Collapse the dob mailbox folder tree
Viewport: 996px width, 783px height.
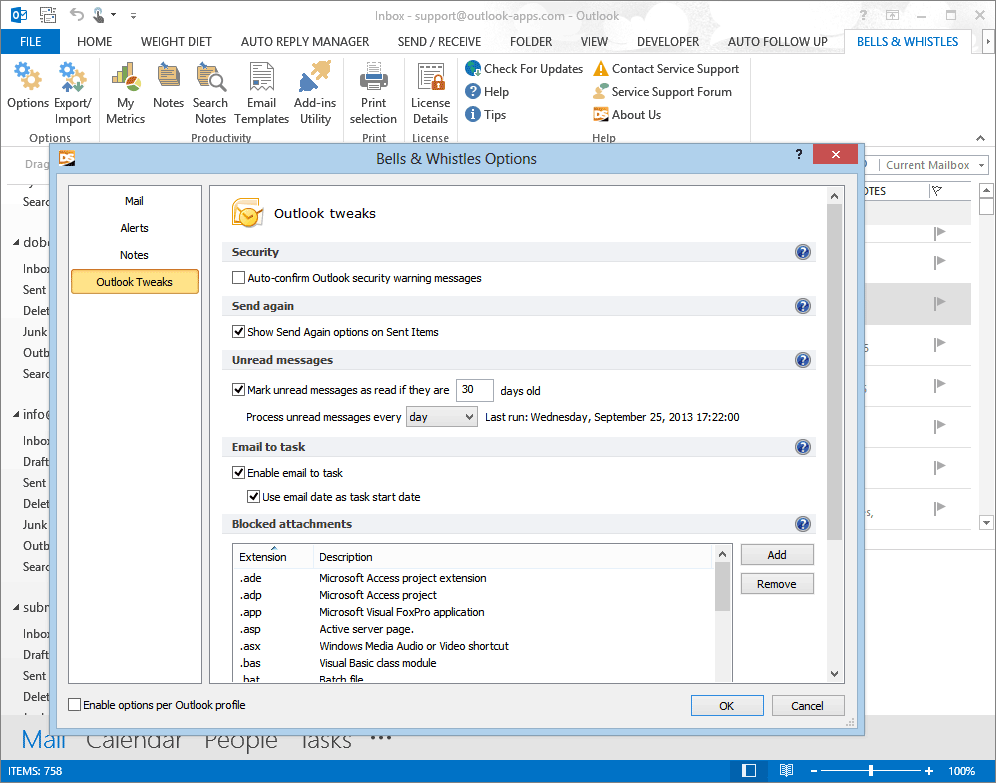16,243
